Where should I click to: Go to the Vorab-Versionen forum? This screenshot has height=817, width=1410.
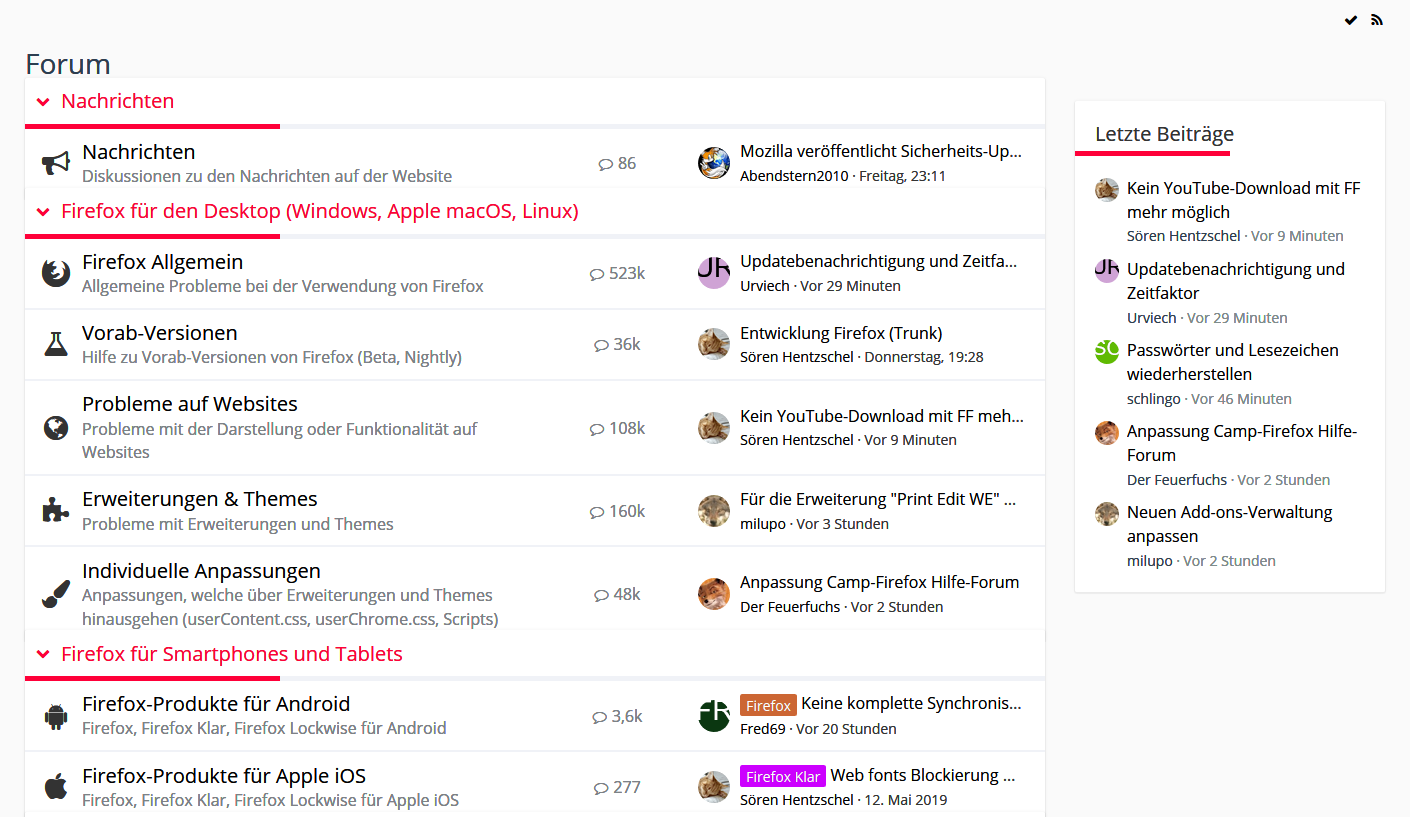160,333
